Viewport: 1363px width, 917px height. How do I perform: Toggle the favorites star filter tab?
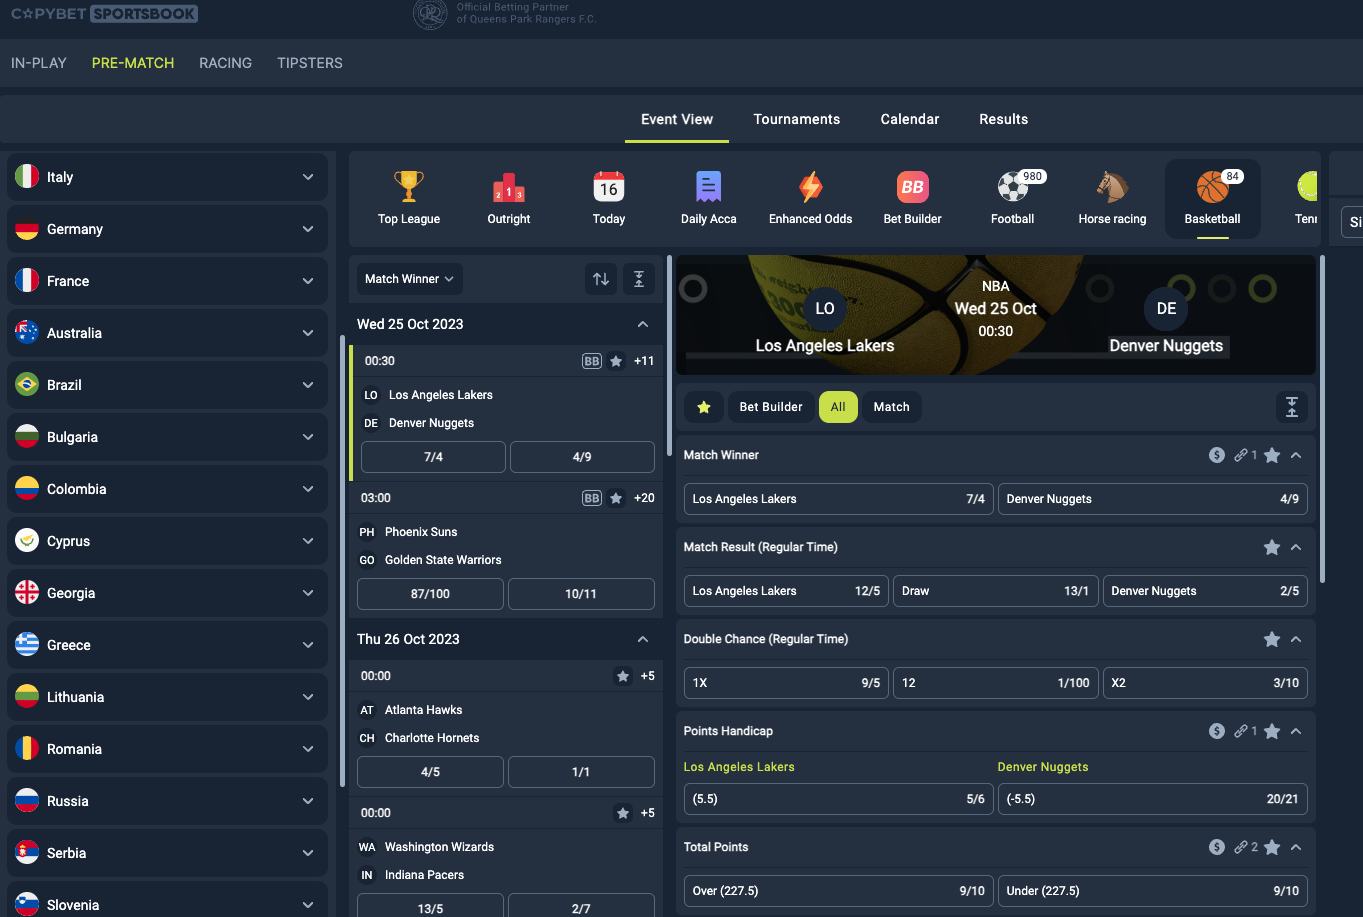point(704,407)
